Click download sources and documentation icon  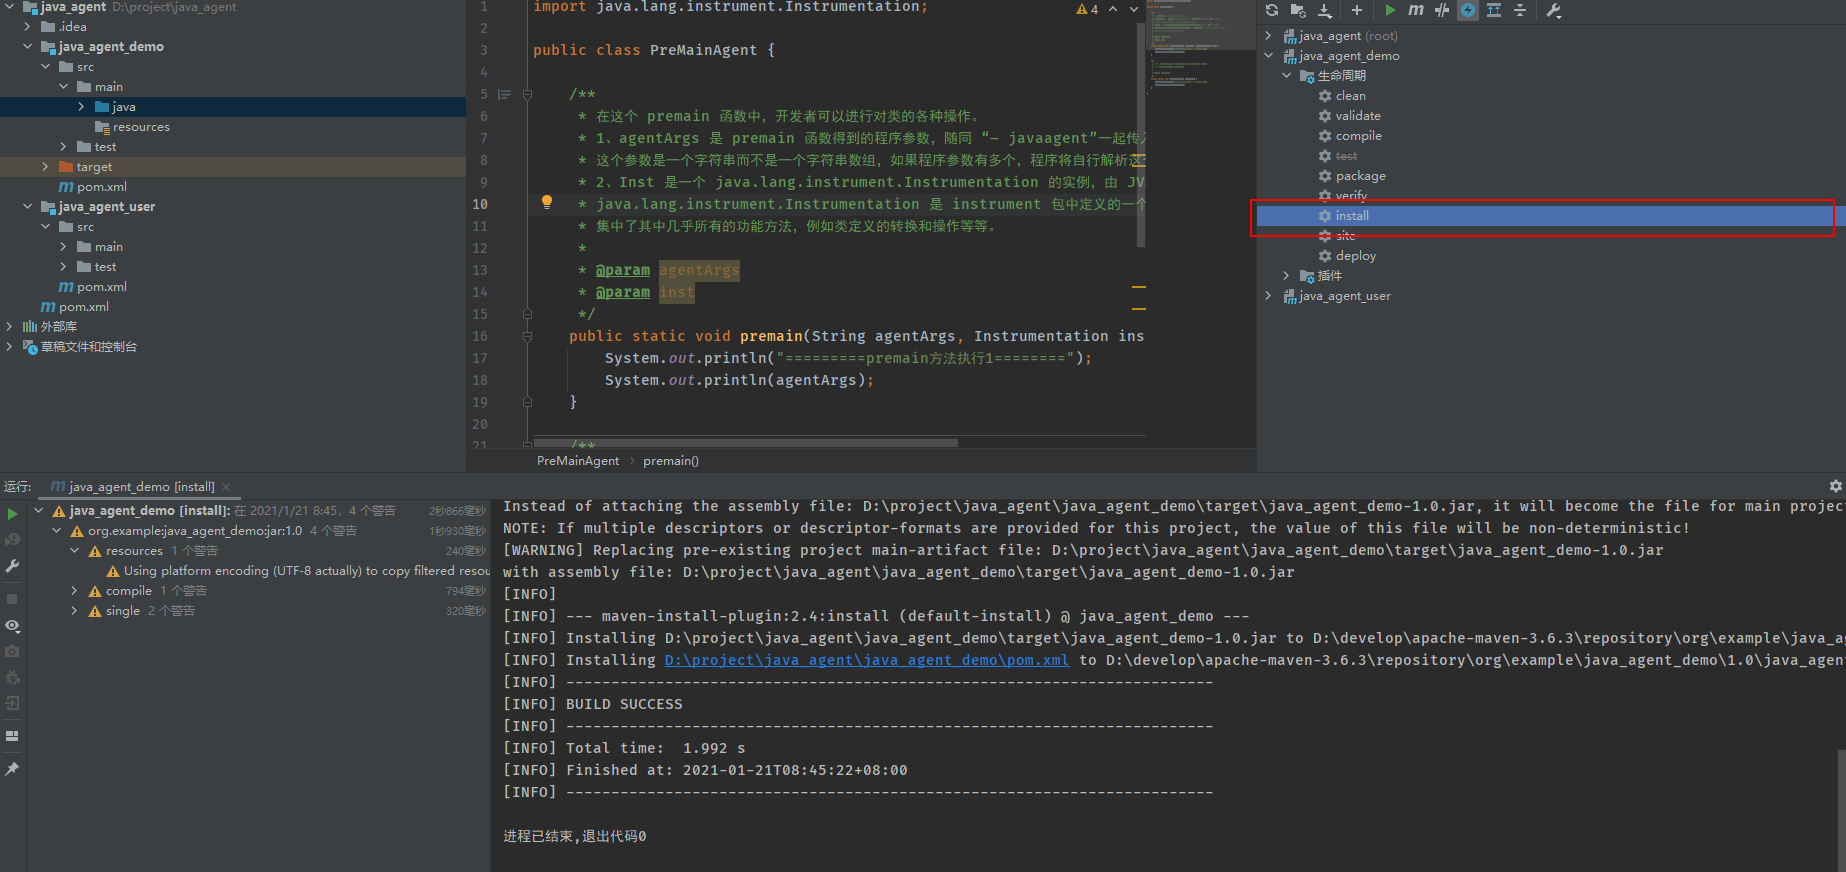point(1325,10)
